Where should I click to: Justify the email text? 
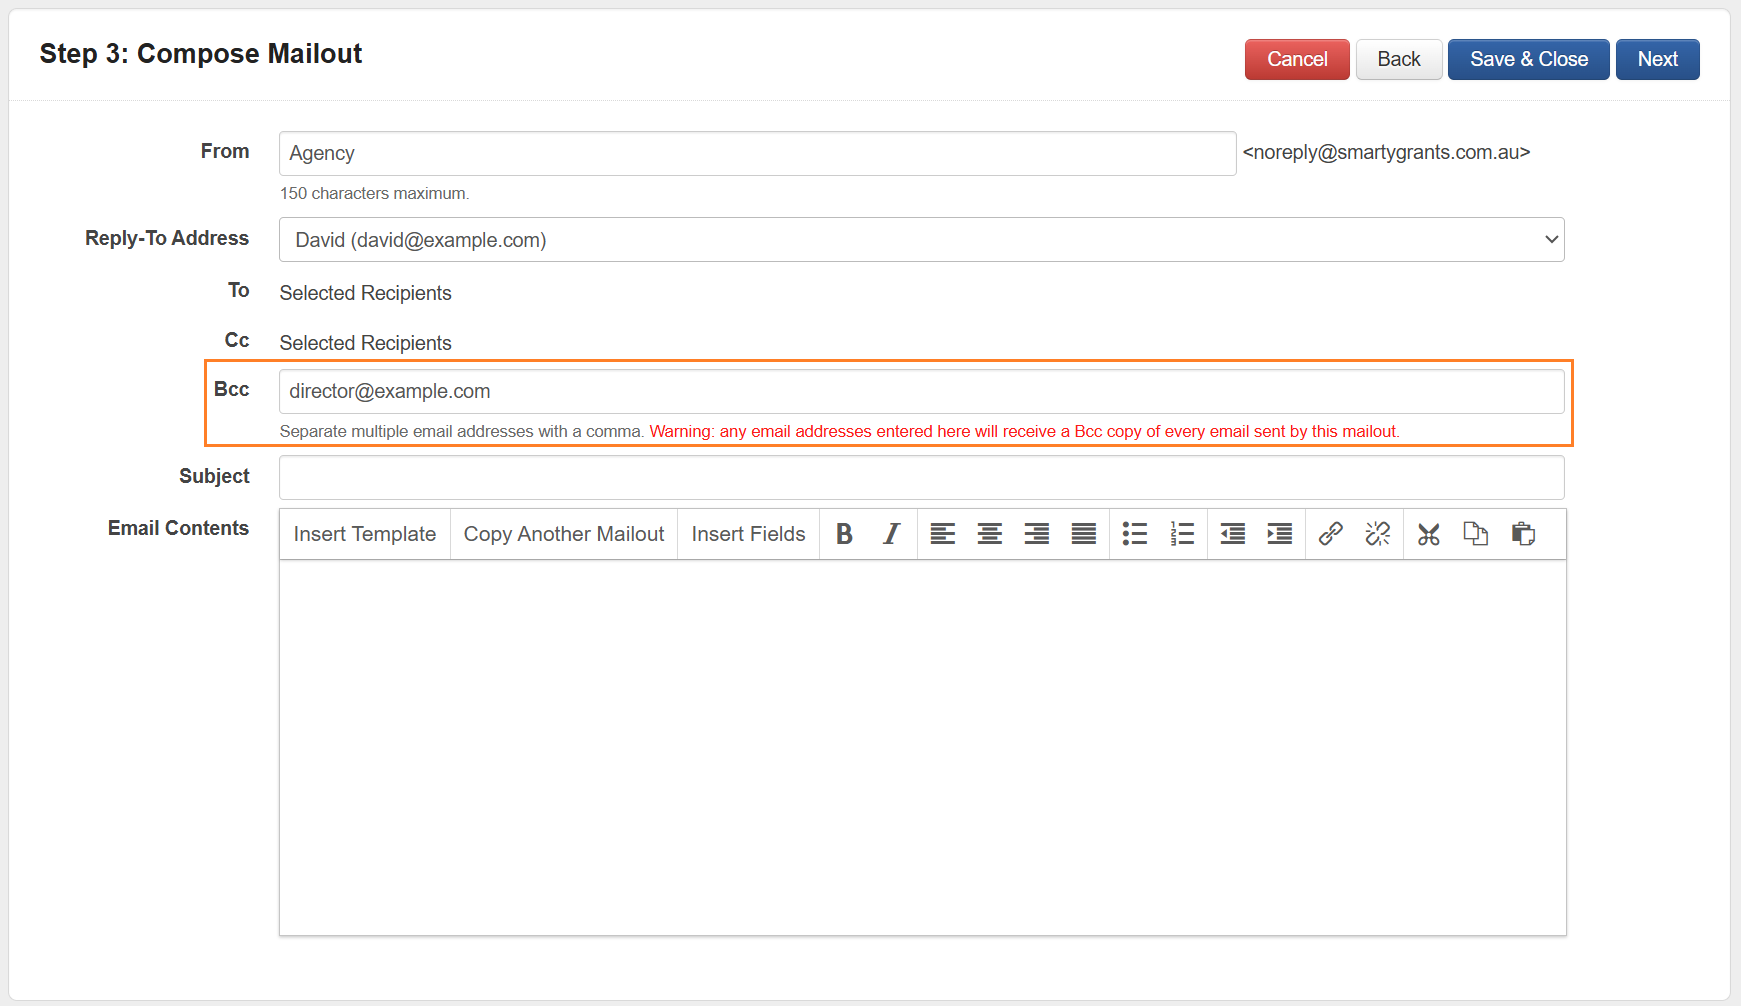tap(1083, 534)
